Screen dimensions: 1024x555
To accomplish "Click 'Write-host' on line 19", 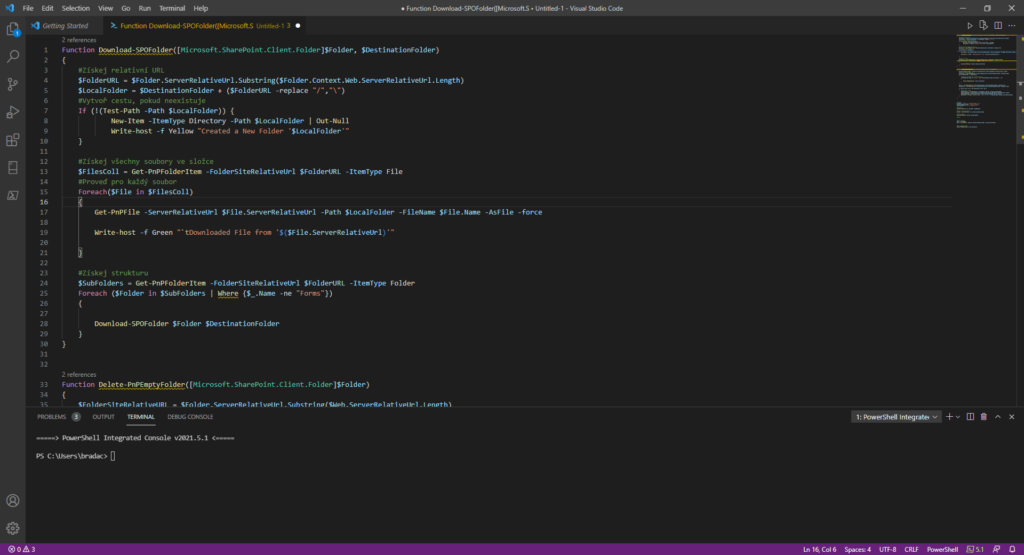I will 115,232.
